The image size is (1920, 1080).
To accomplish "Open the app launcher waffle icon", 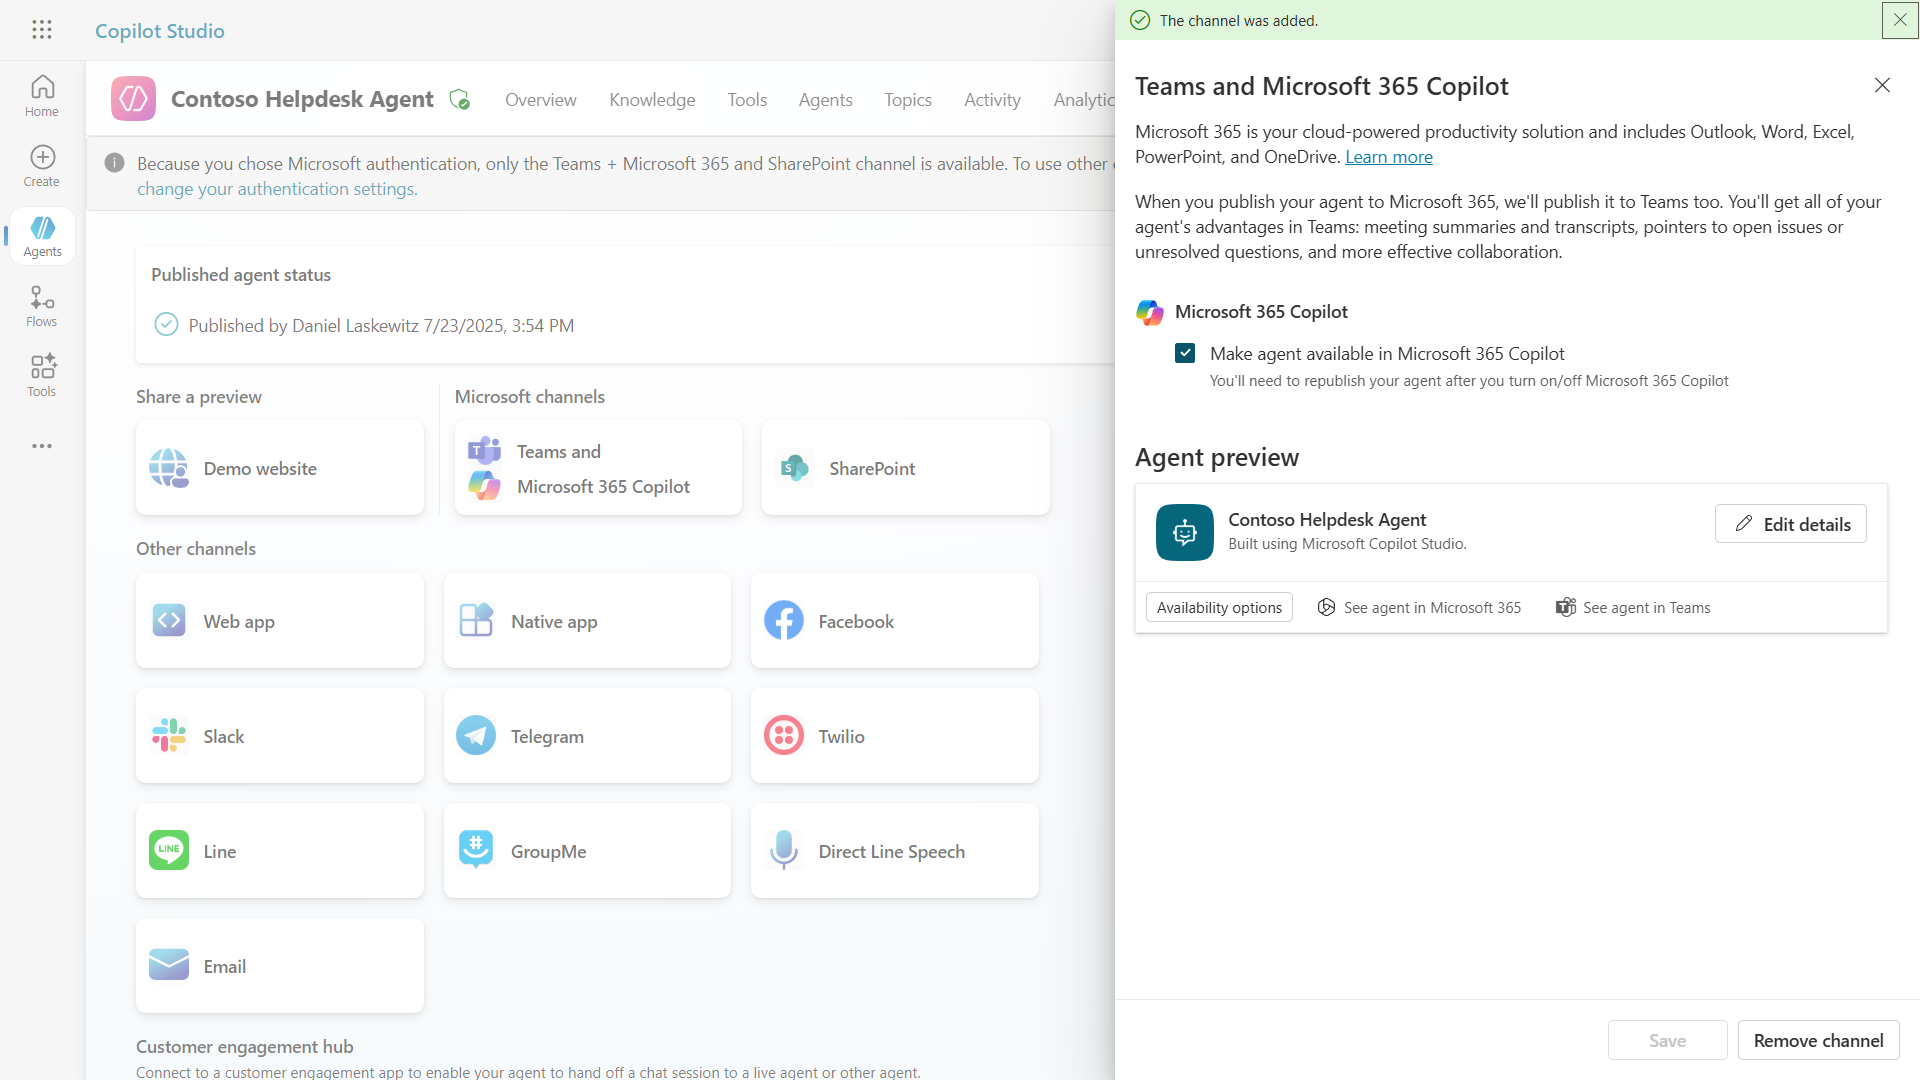I will tap(41, 30).
